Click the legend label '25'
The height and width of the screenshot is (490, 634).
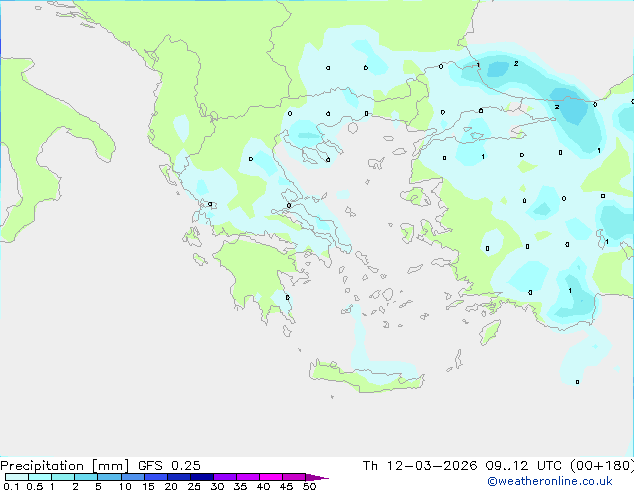click(x=194, y=486)
